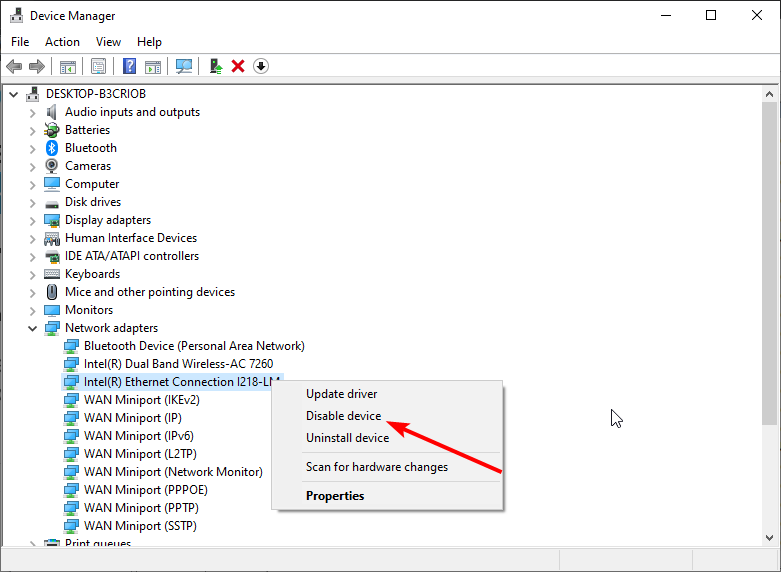Select WAN Miniport (L2TP)
Image resolution: width=781 pixels, height=572 pixels.
(x=140, y=453)
